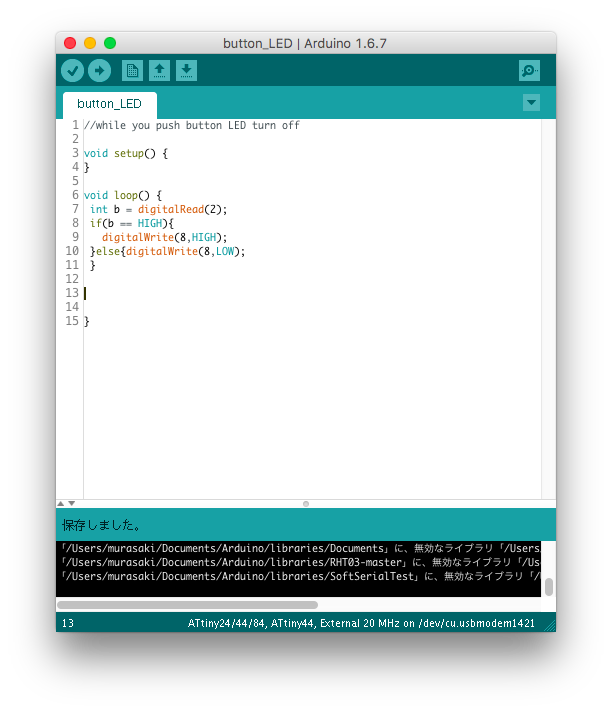
Task: Click 'void loop() {' on line 6
Action: pyautogui.click(x=123, y=195)
